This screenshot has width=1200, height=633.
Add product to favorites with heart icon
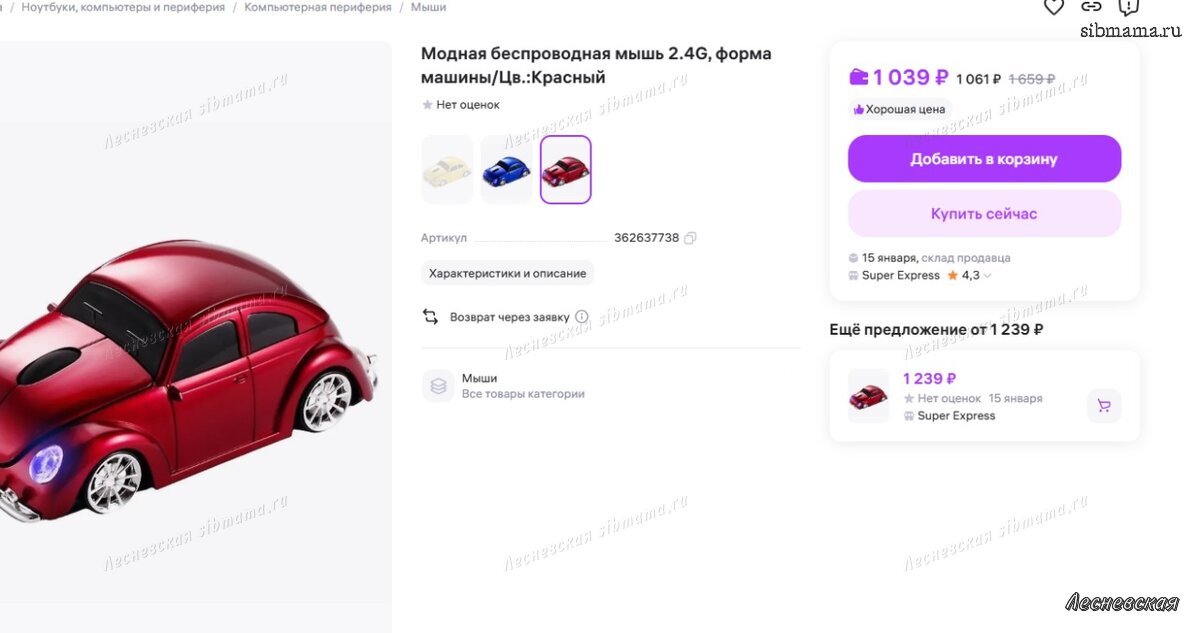(x=1054, y=7)
